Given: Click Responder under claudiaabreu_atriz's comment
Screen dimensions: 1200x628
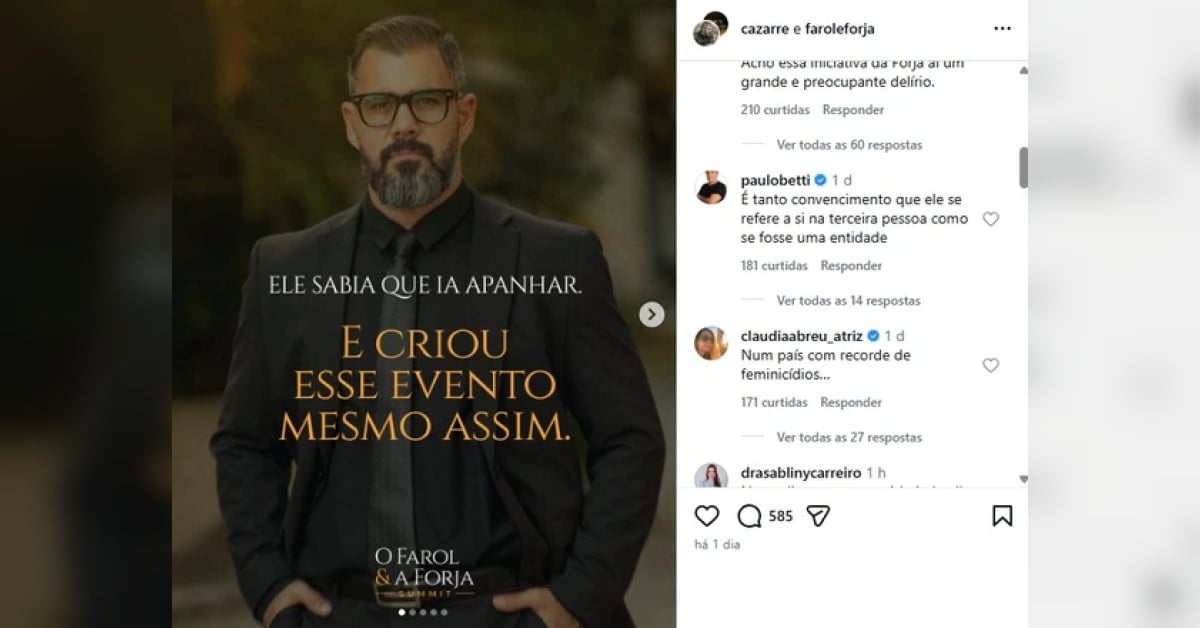Looking at the screenshot, I should [x=851, y=403].
